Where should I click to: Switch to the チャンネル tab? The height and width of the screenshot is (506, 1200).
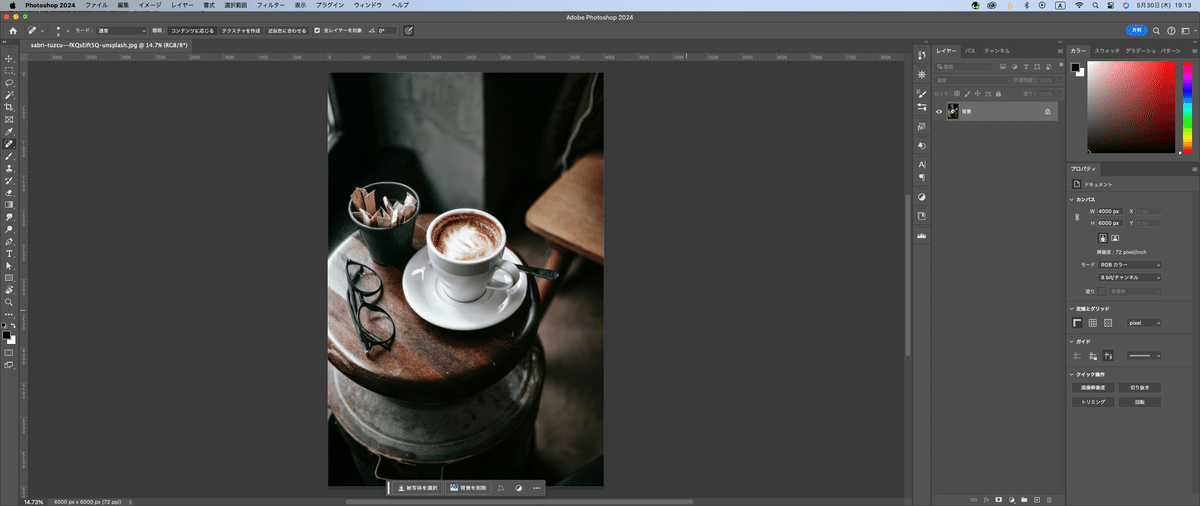[x=997, y=50]
